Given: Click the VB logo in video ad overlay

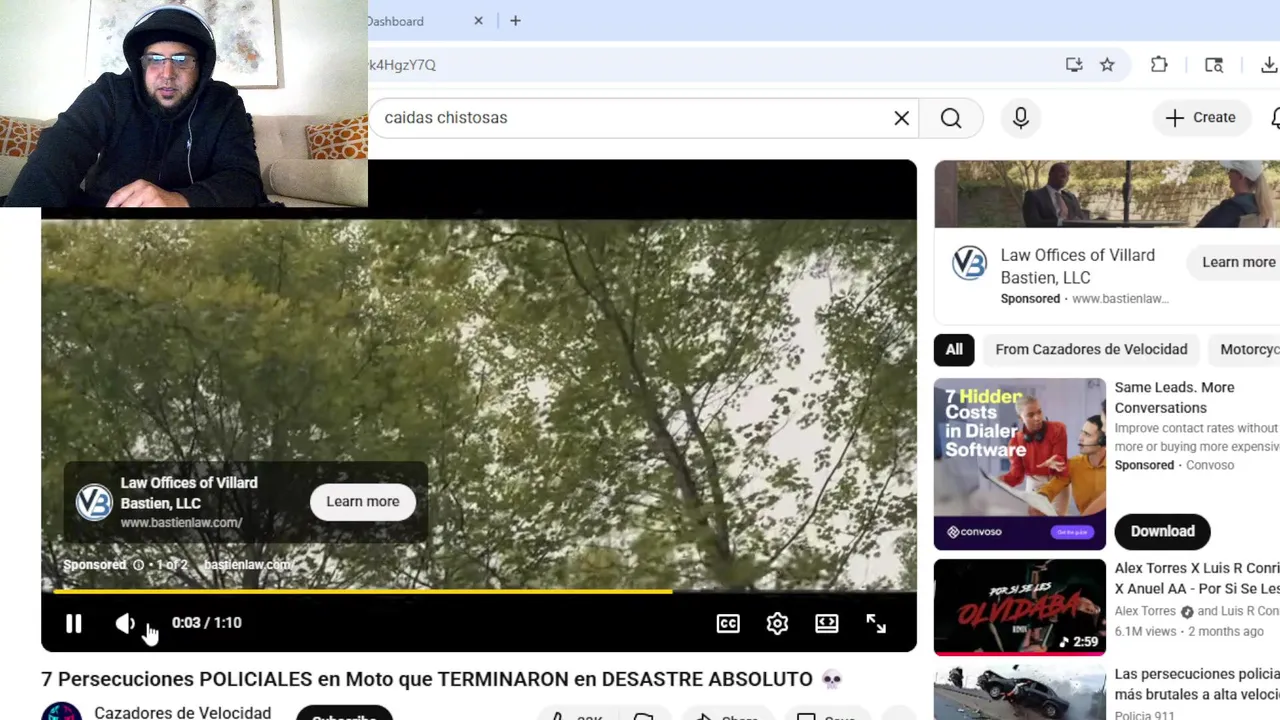Looking at the screenshot, I should pyautogui.click(x=94, y=502).
